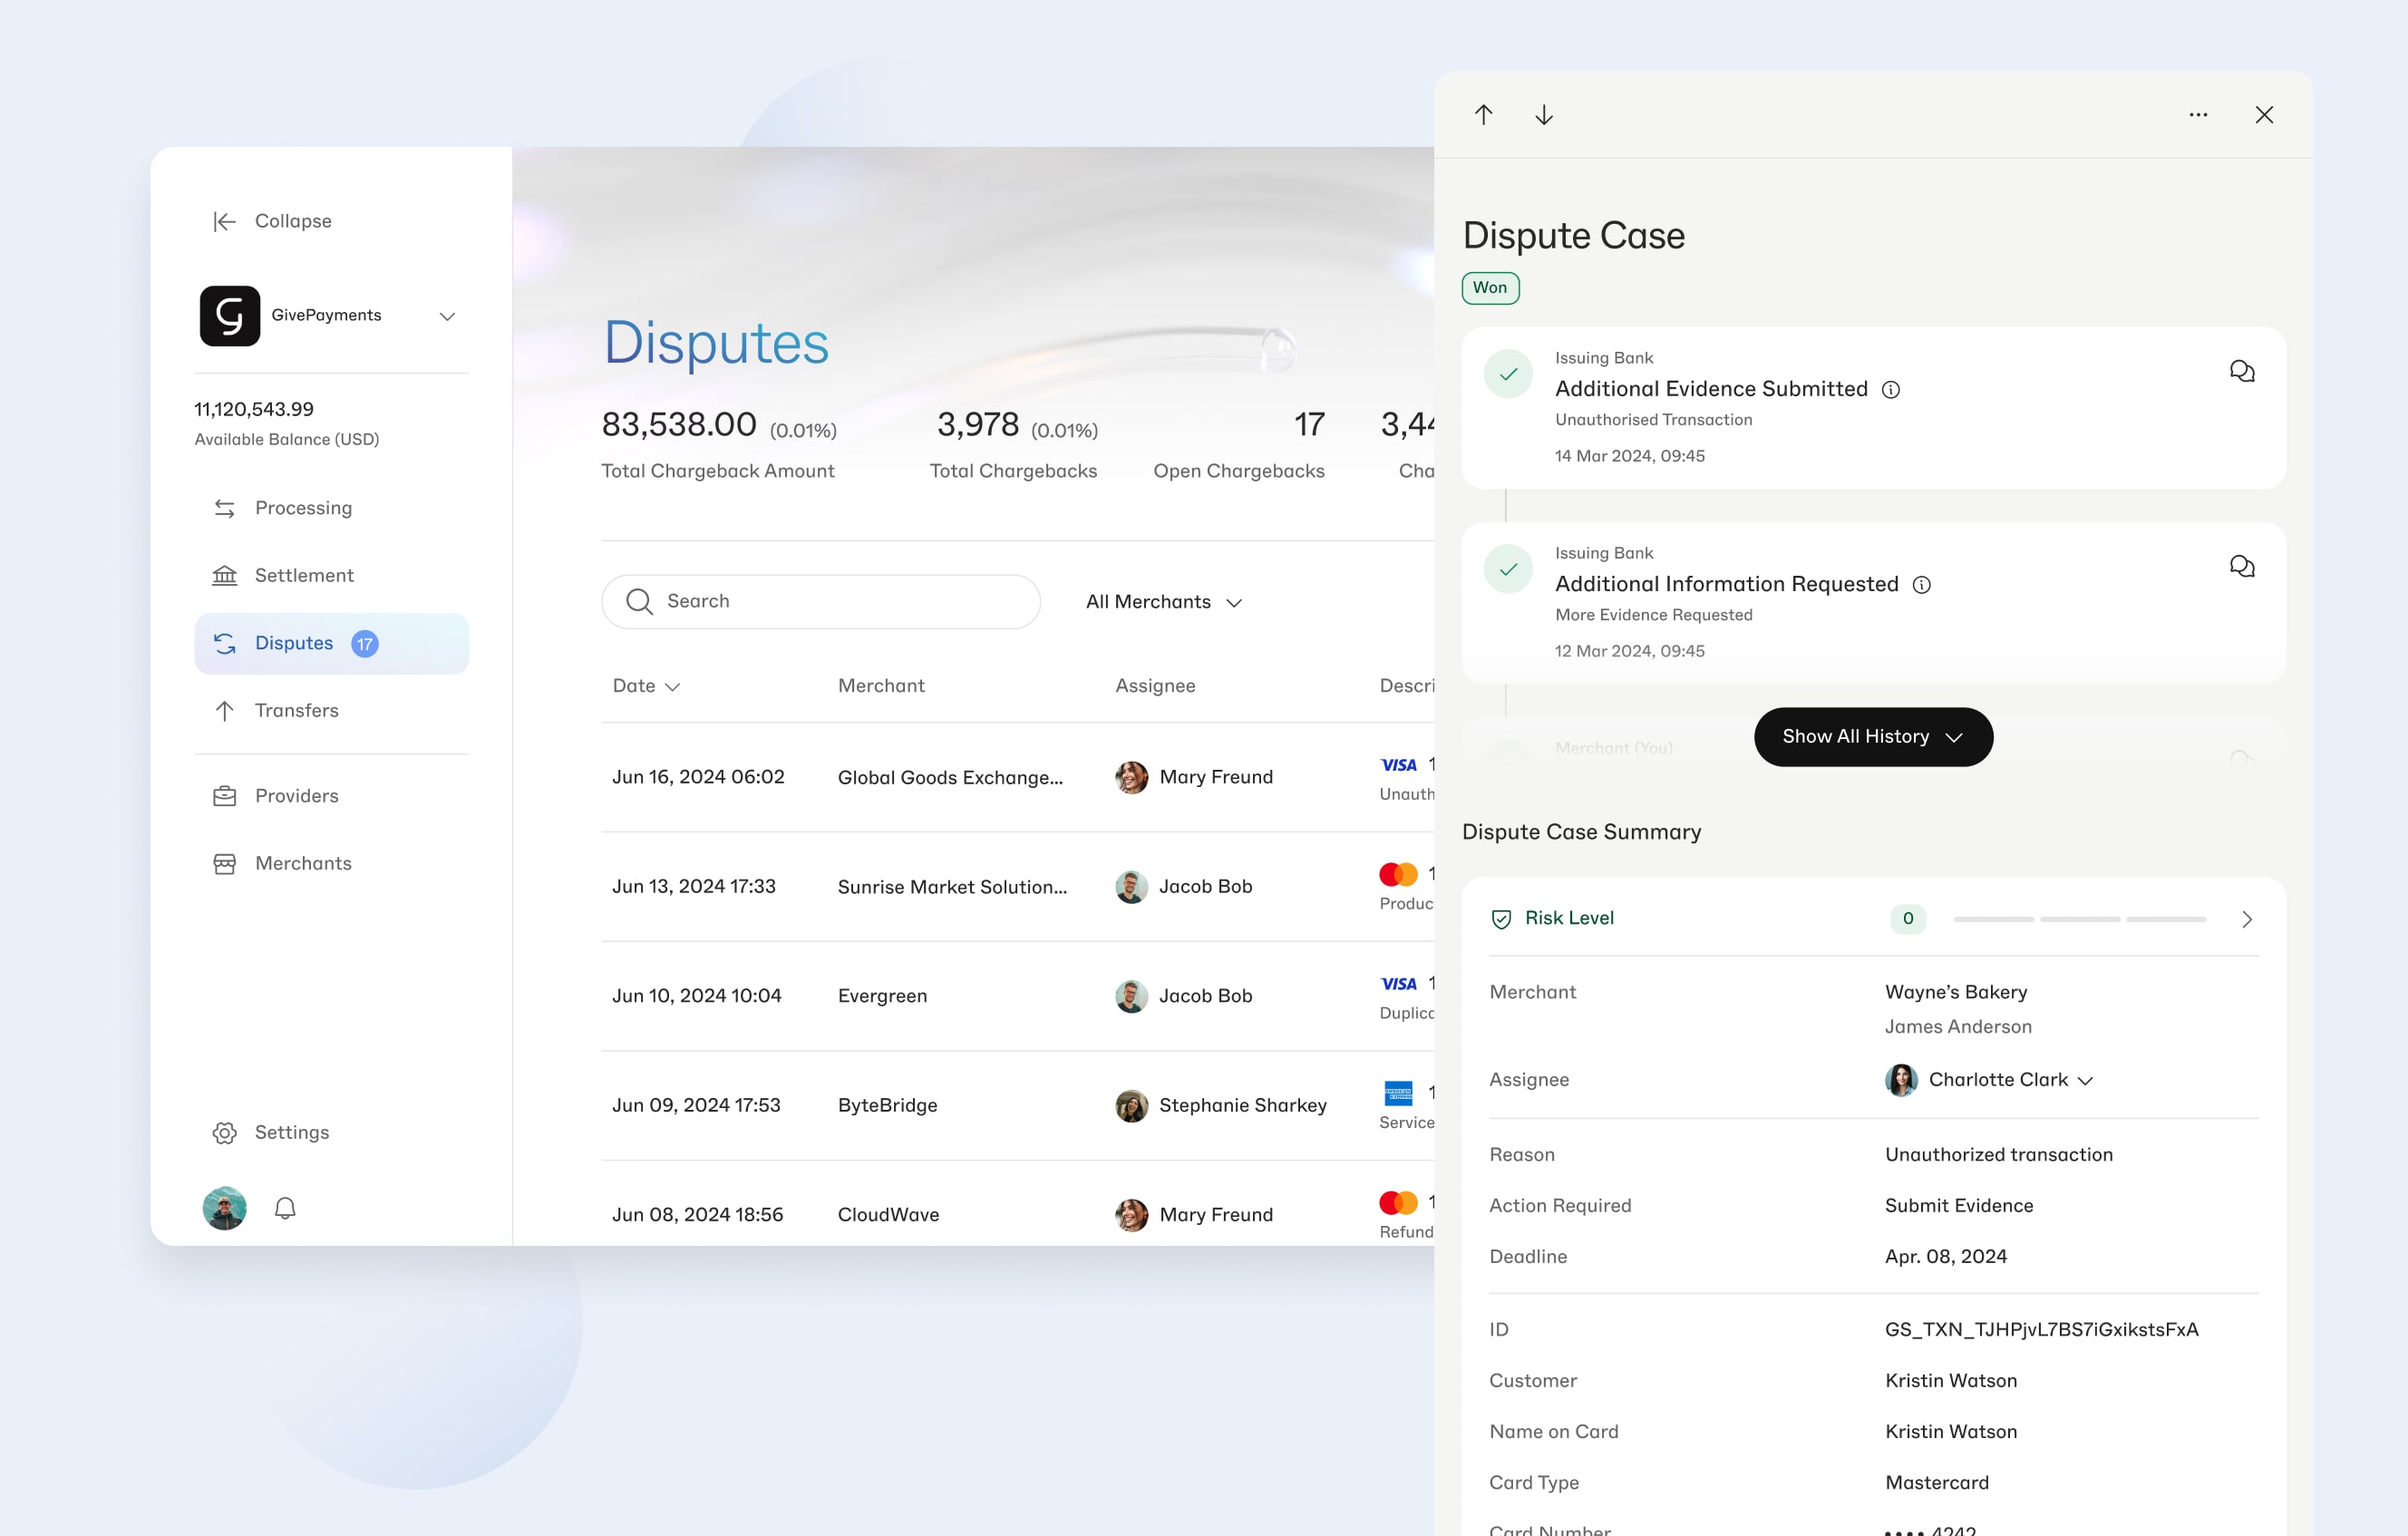This screenshot has width=2408, height=1536.
Task: Open the GivePayments logo
Action: tap(230, 316)
